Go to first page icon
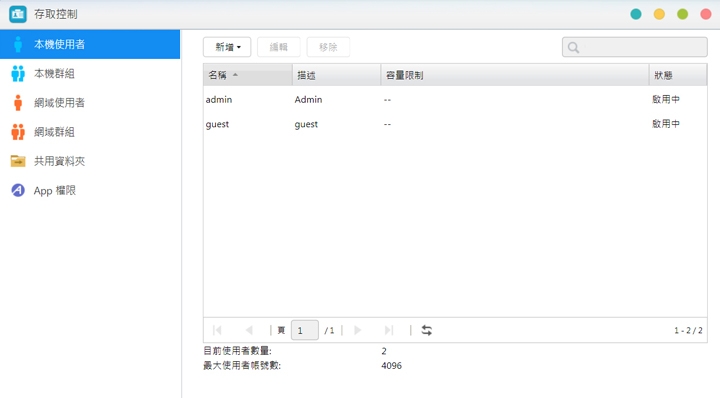Viewport: 720px width, 398px height. 217,330
